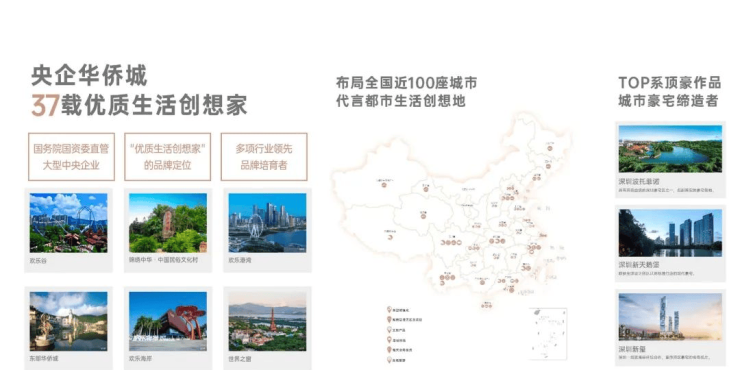
Task: Select the TOP系顶豪作品 heading
Action: coord(670,83)
